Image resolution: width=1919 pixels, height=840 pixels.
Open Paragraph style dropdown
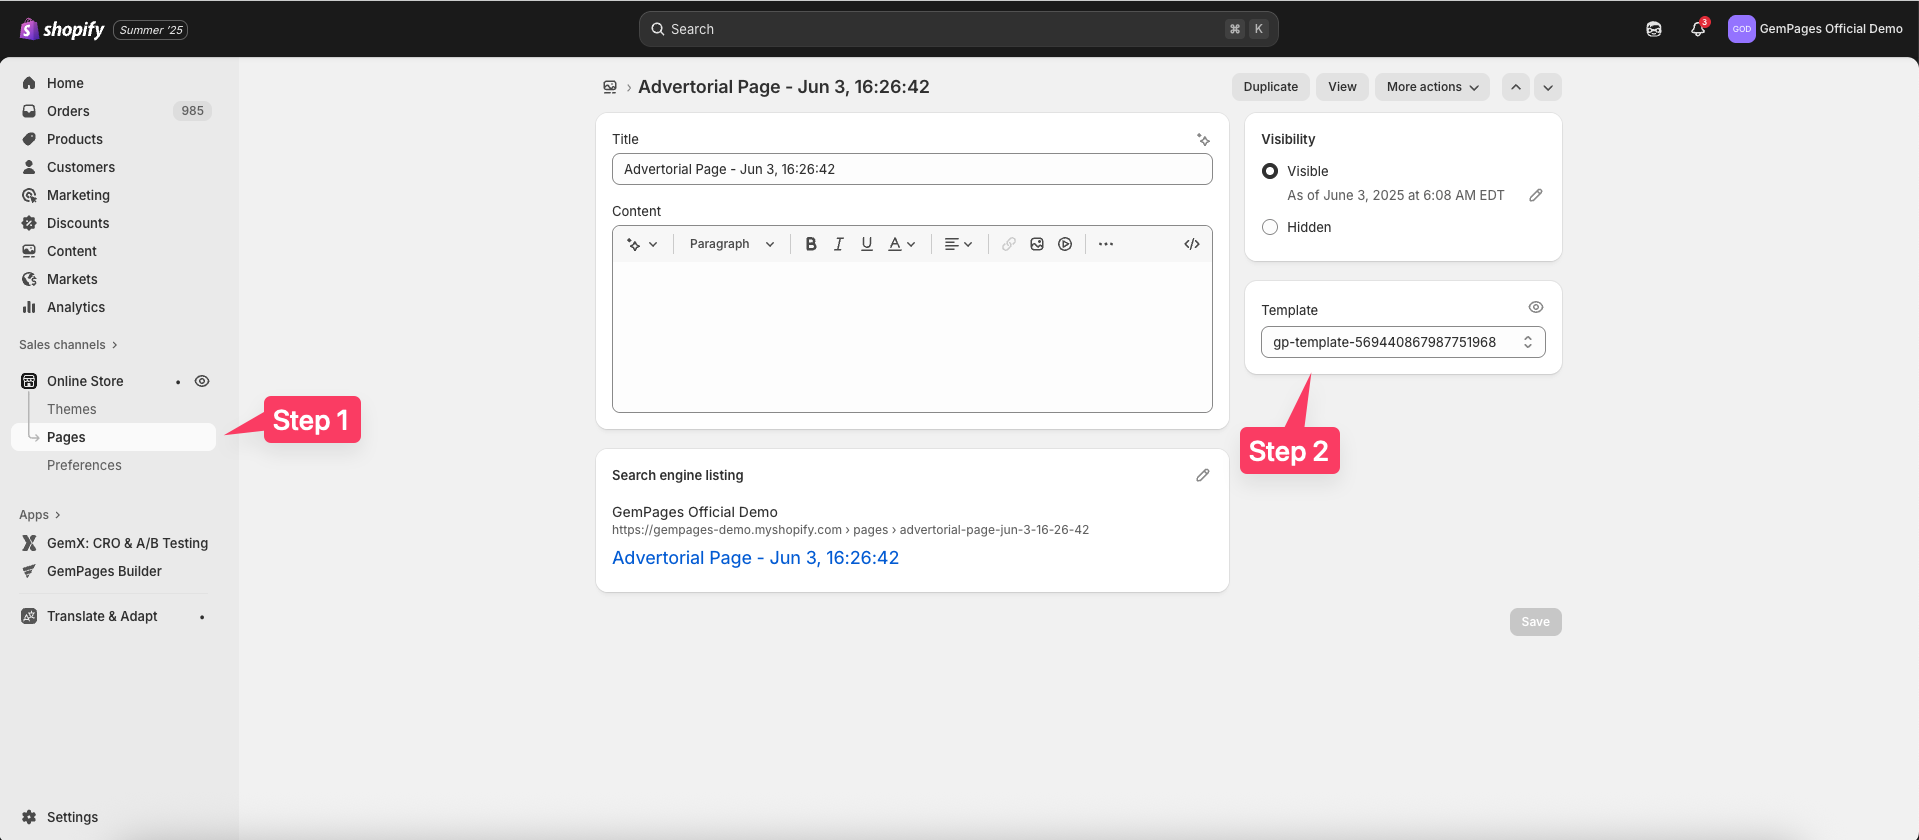(x=732, y=244)
